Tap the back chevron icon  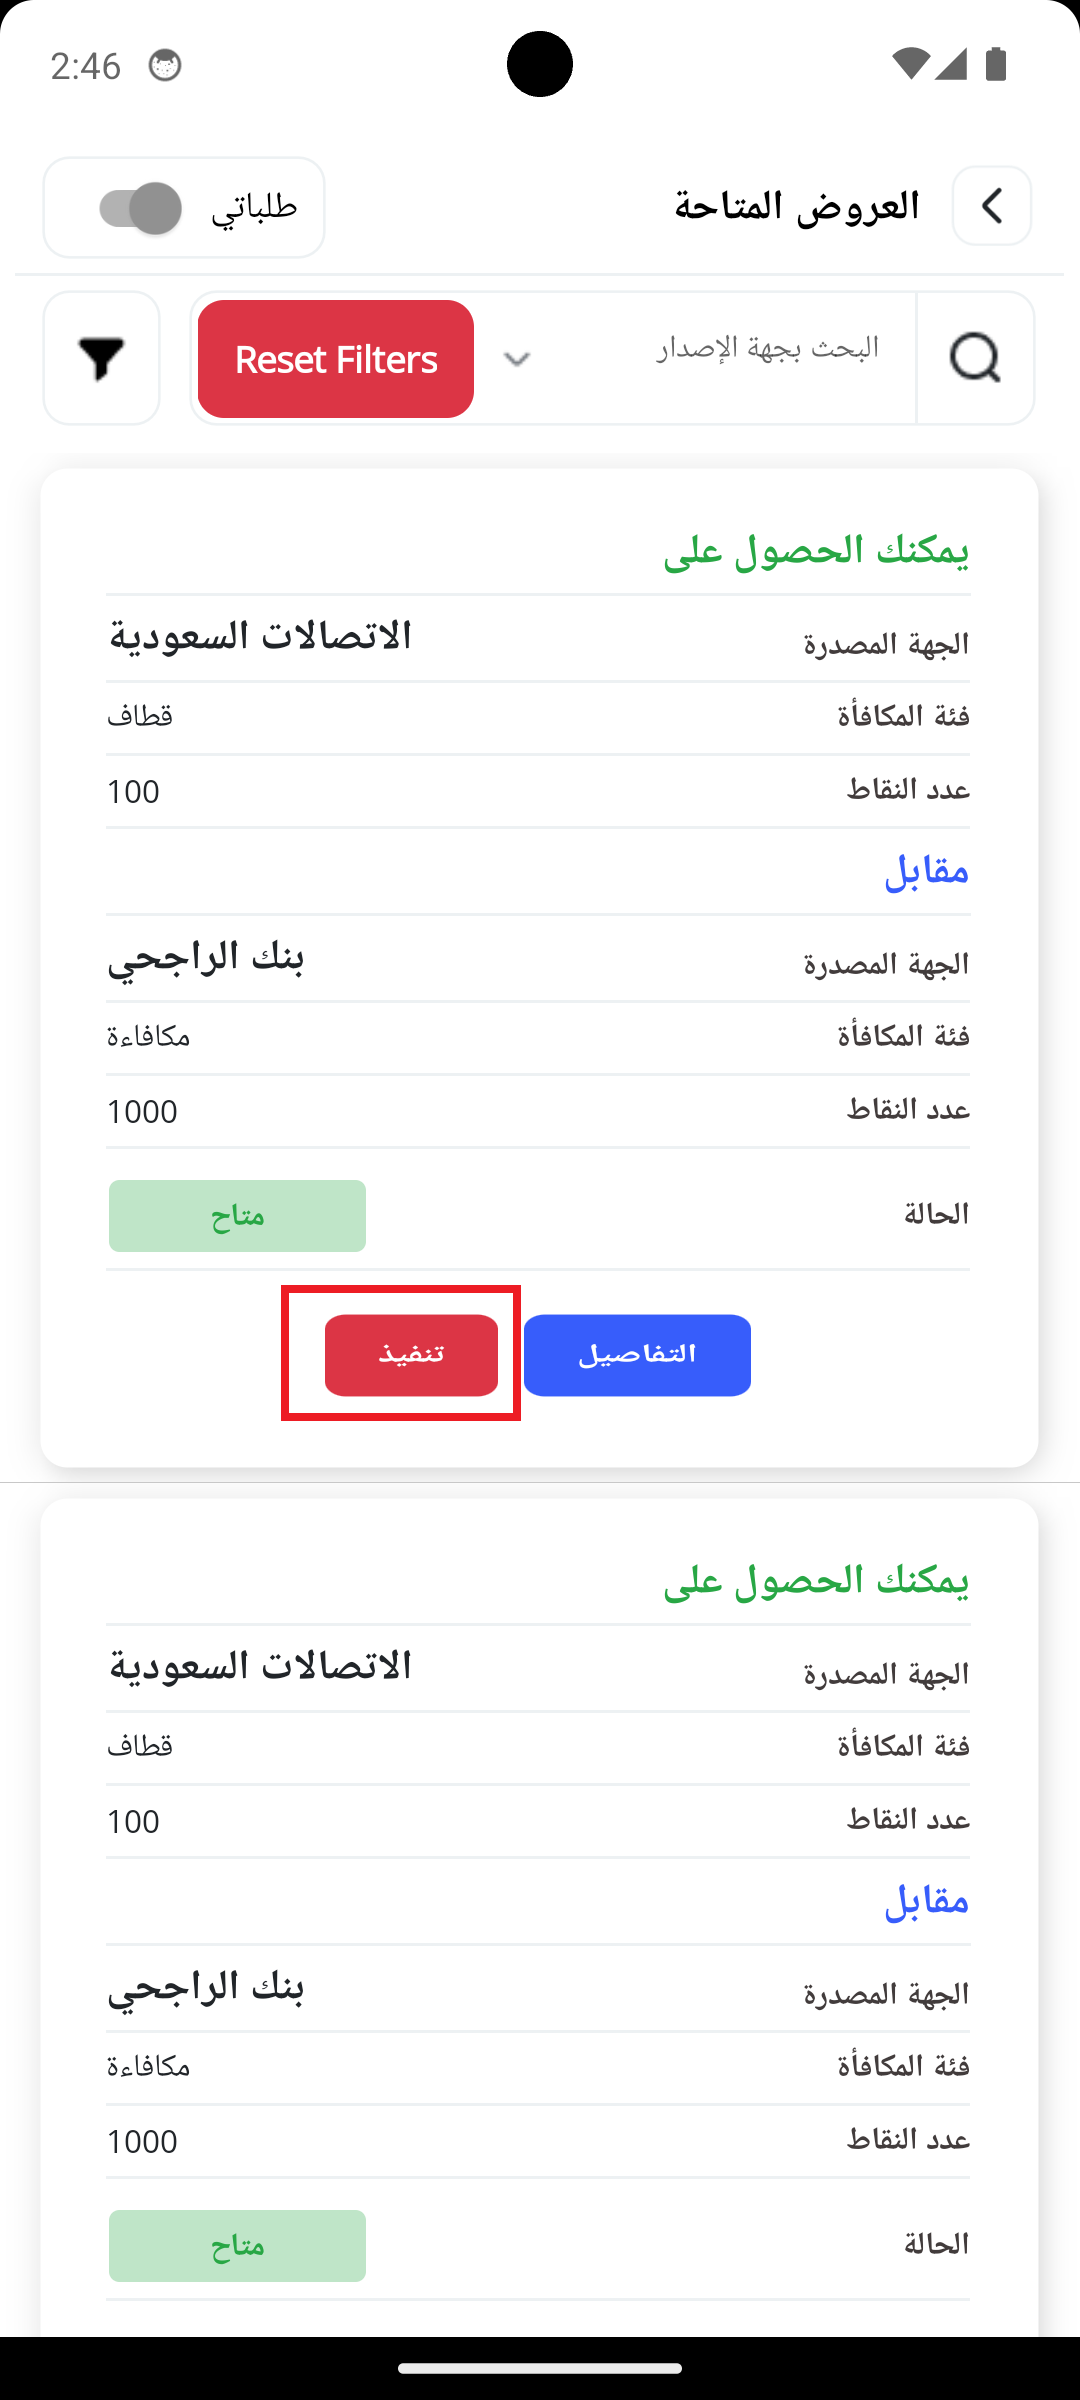tap(991, 206)
